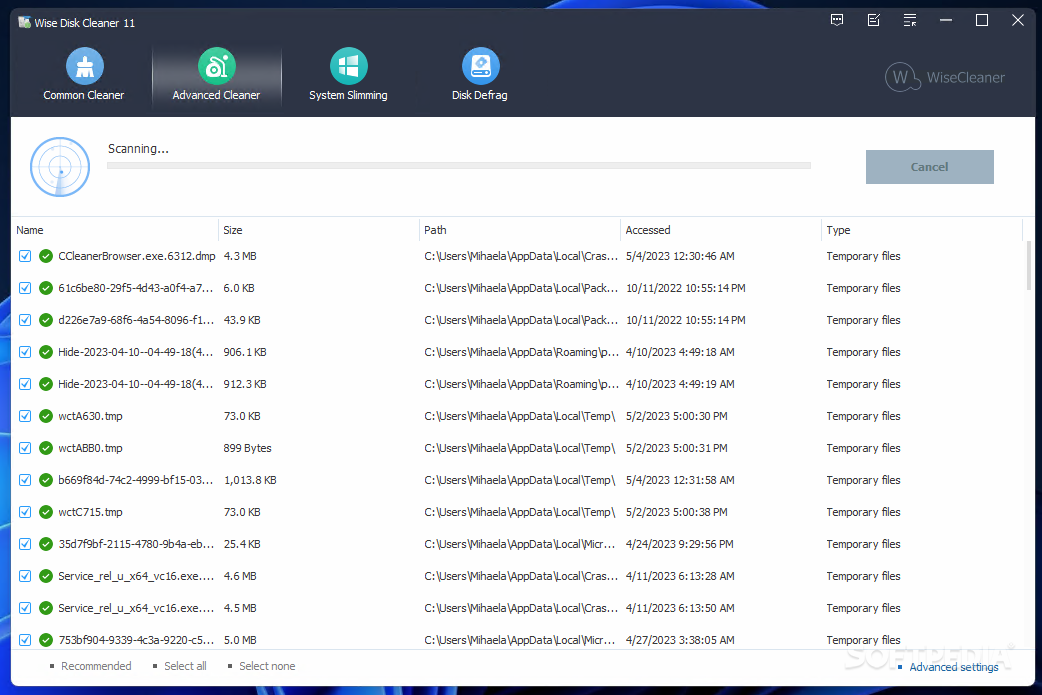Select the 1,013.8 KB size cell
This screenshot has height=695, width=1042.
point(250,480)
